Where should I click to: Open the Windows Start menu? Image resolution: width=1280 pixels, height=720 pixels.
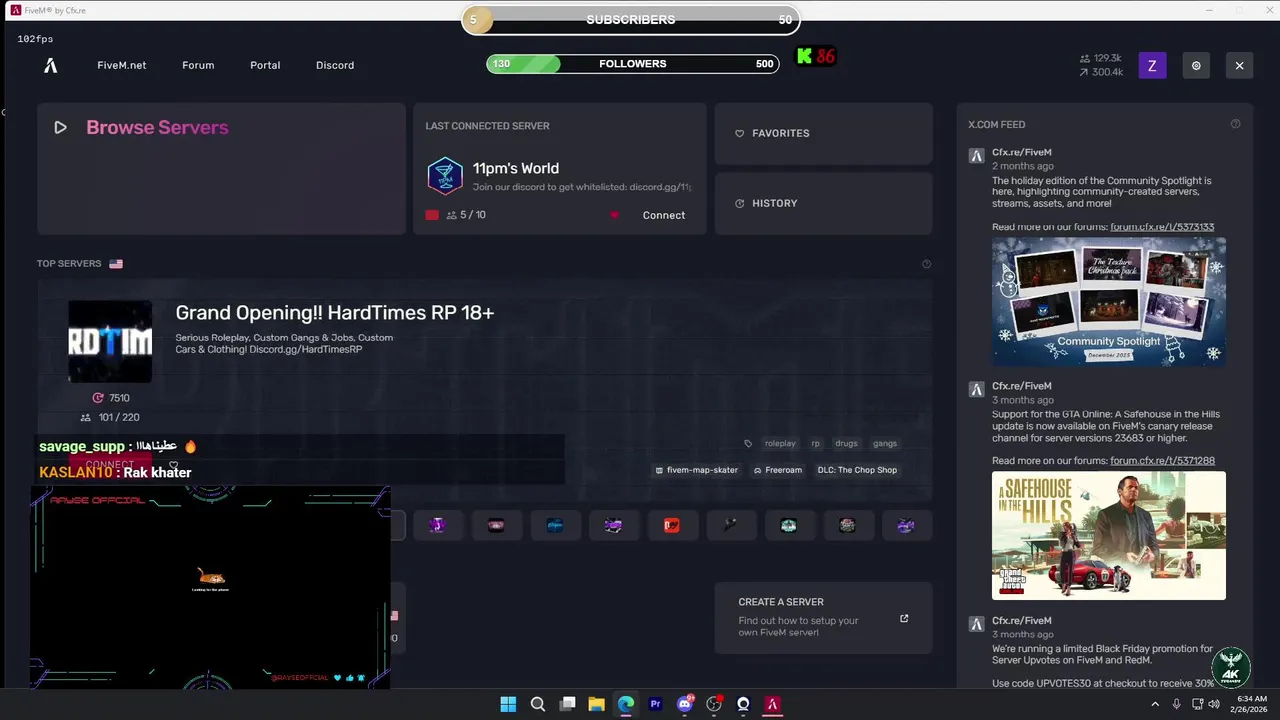(x=508, y=704)
